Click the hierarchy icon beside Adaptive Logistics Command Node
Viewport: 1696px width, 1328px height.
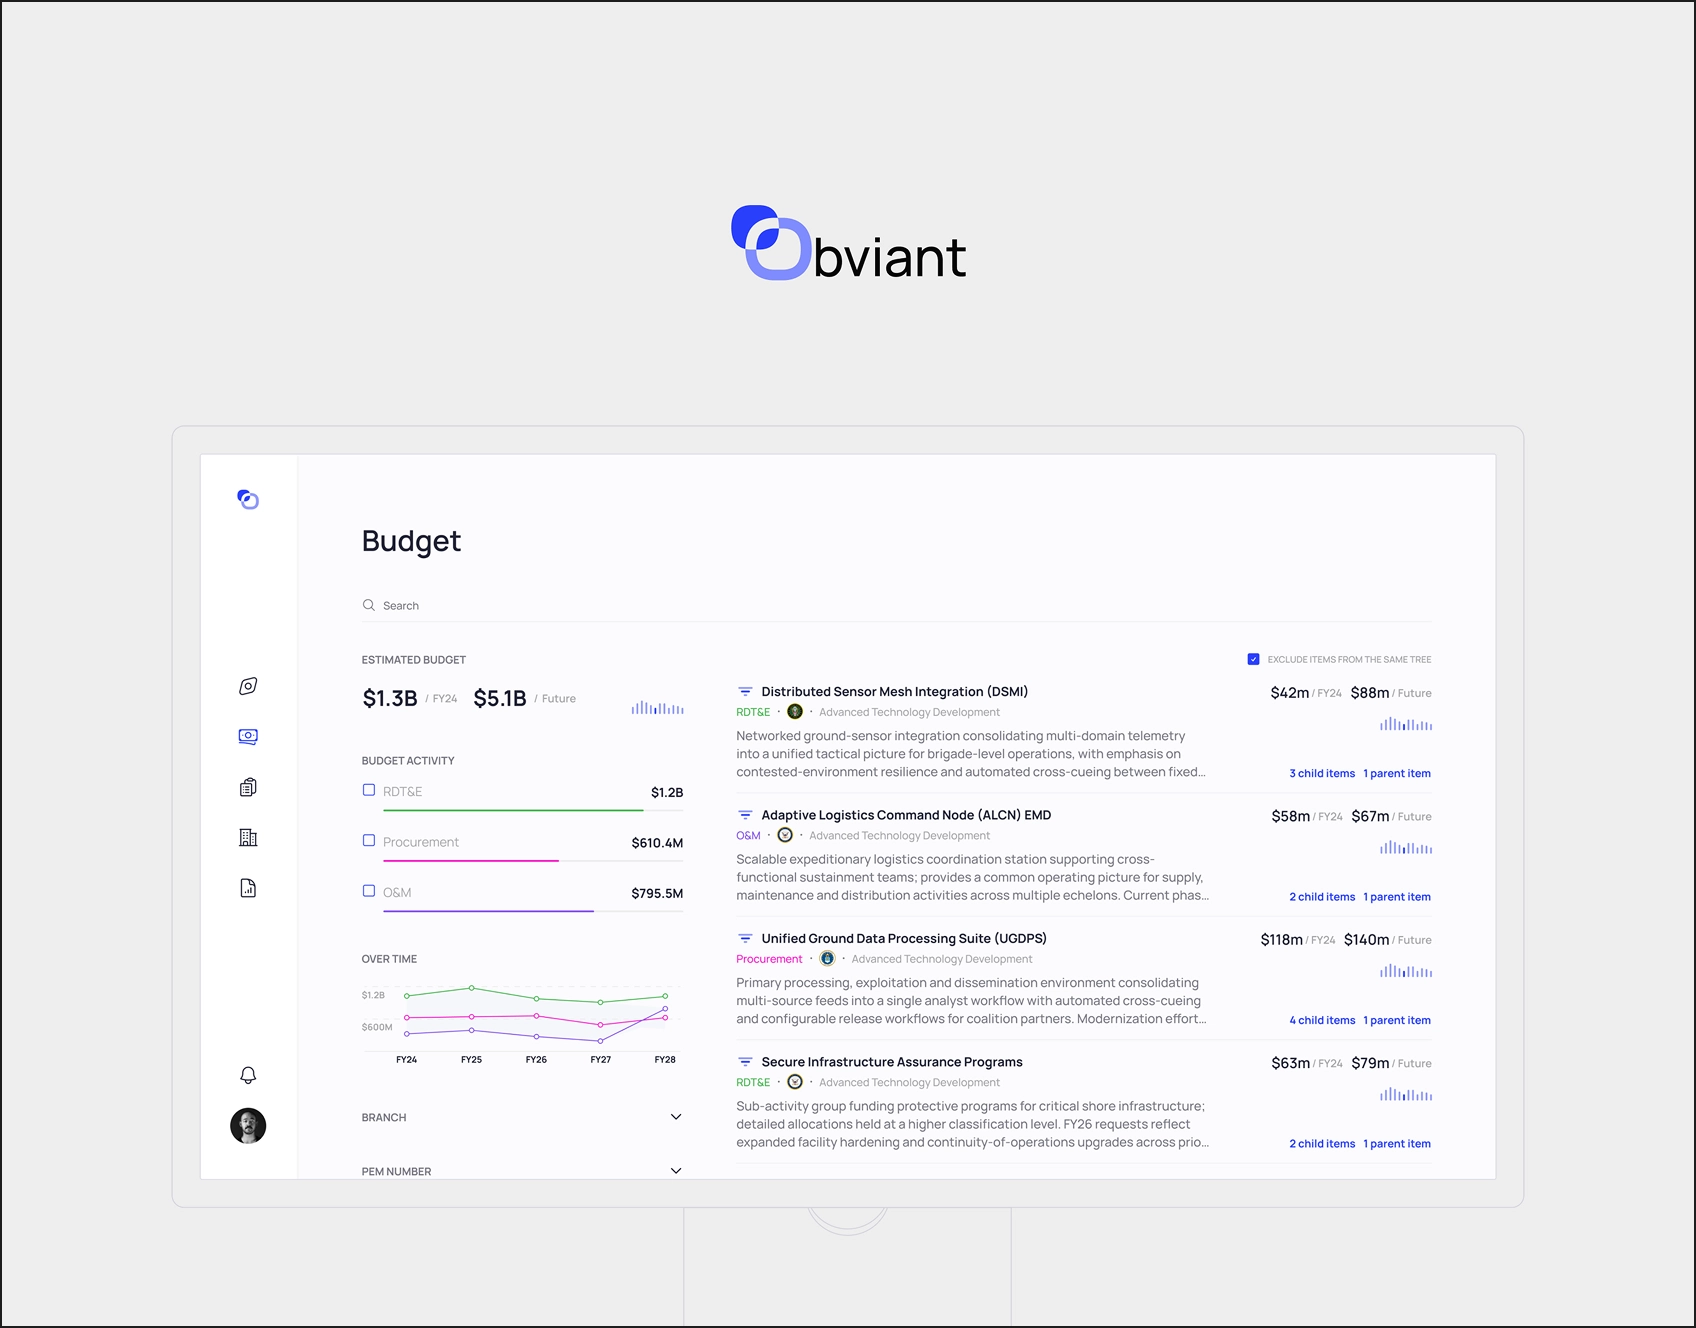click(745, 815)
